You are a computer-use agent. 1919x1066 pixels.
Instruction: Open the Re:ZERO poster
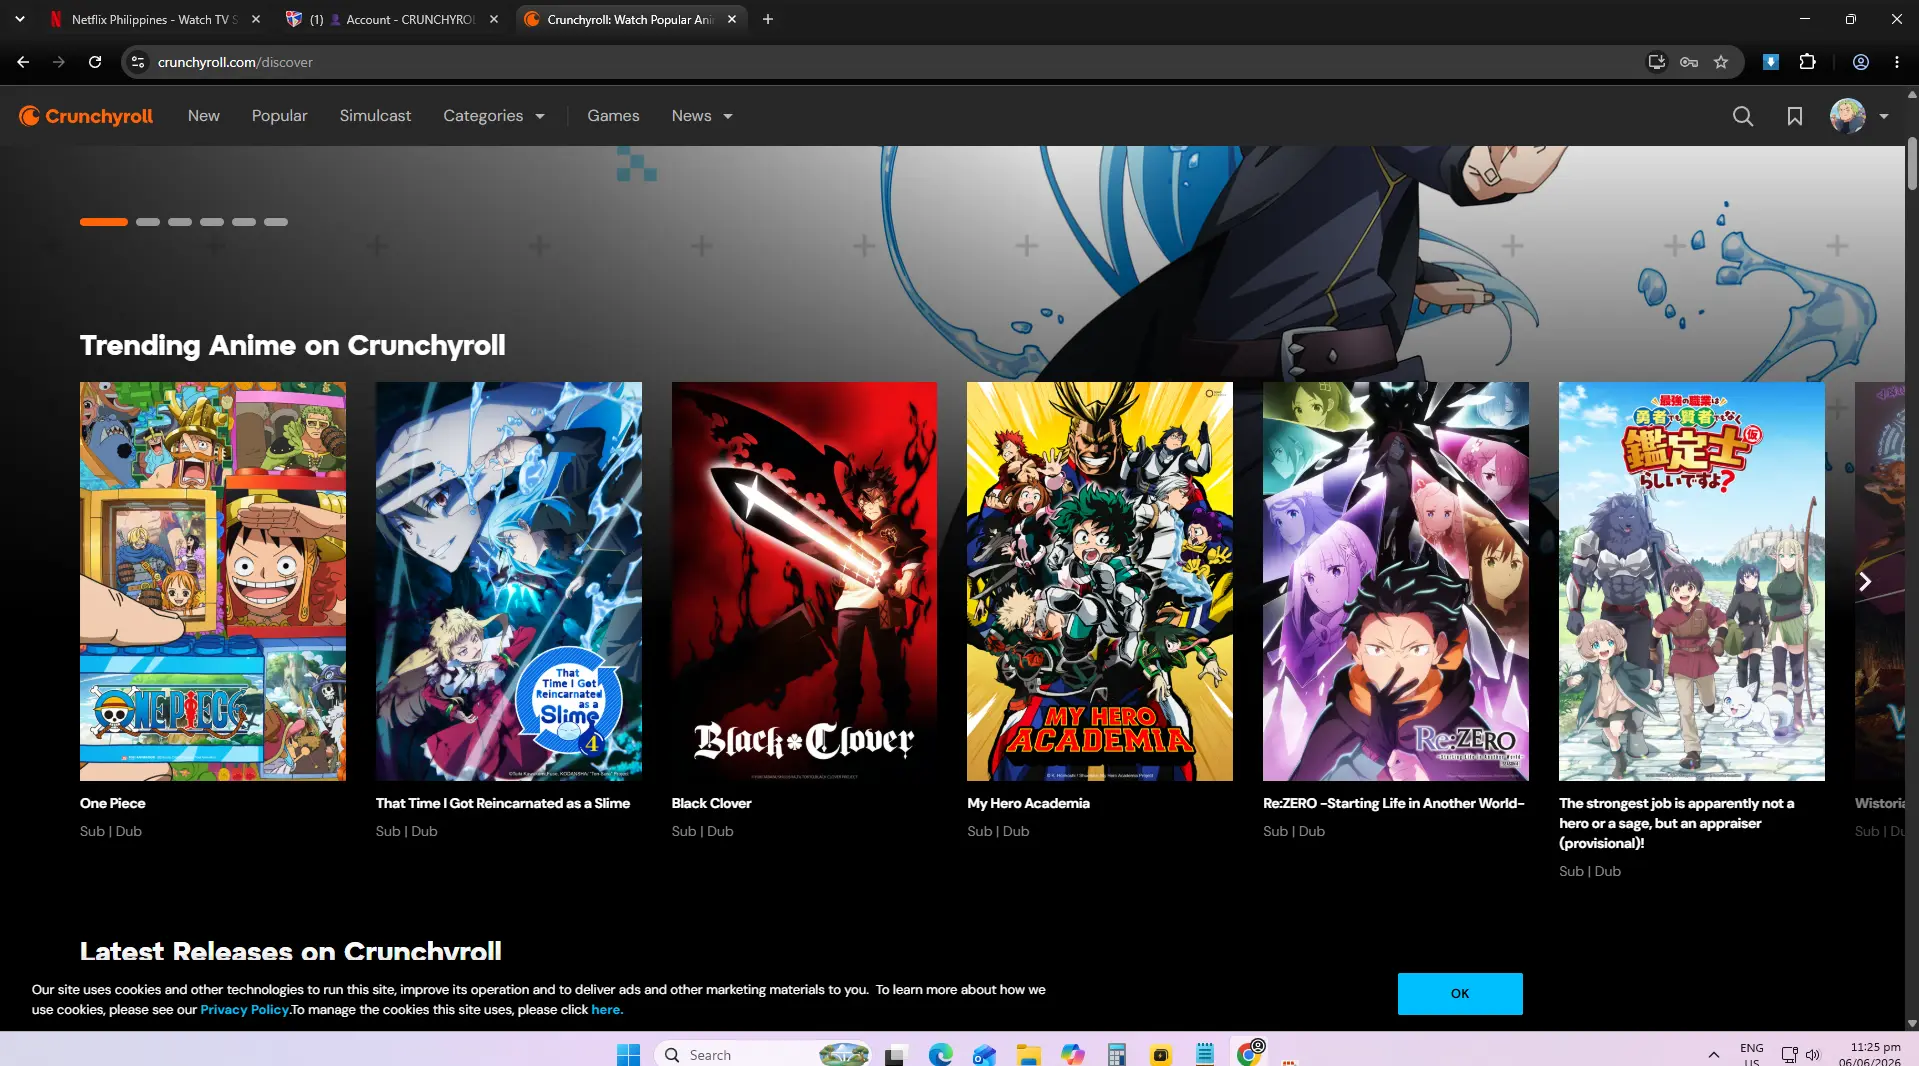point(1396,581)
